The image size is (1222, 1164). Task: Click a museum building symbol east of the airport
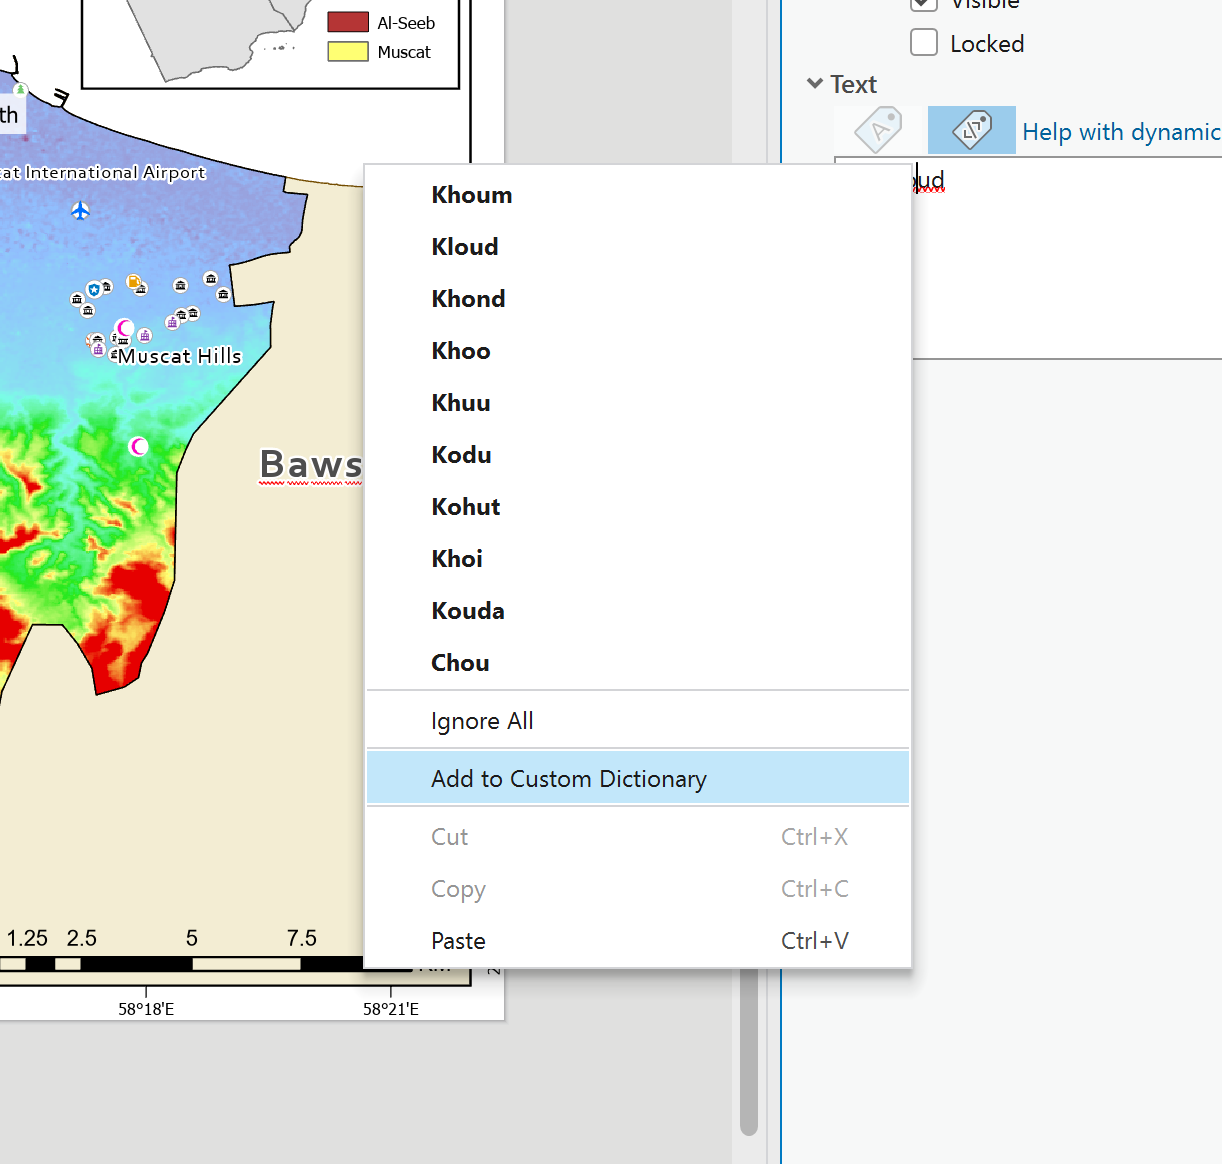click(180, 284)
